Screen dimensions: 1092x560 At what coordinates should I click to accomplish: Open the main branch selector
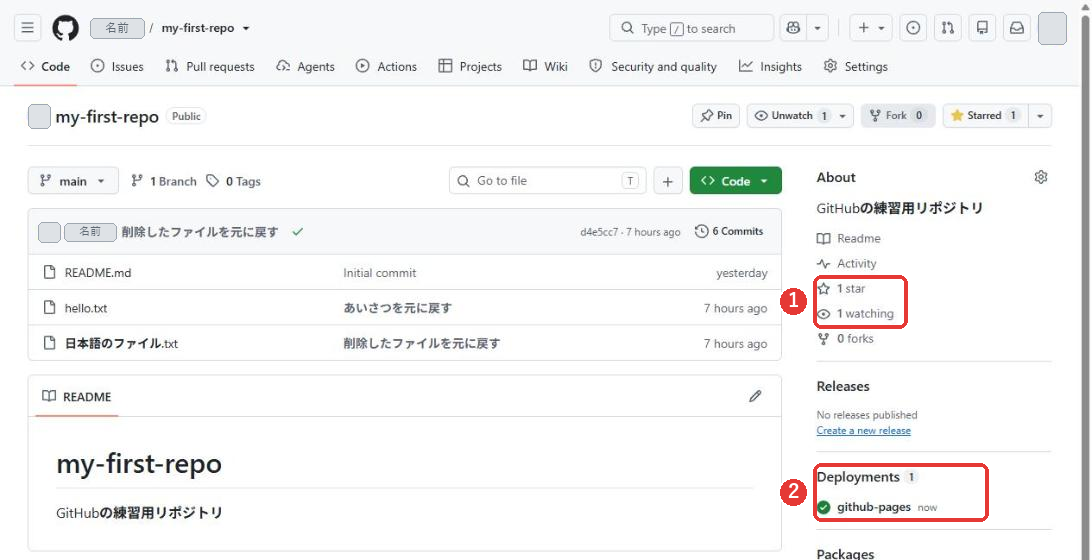click(73, 181)
